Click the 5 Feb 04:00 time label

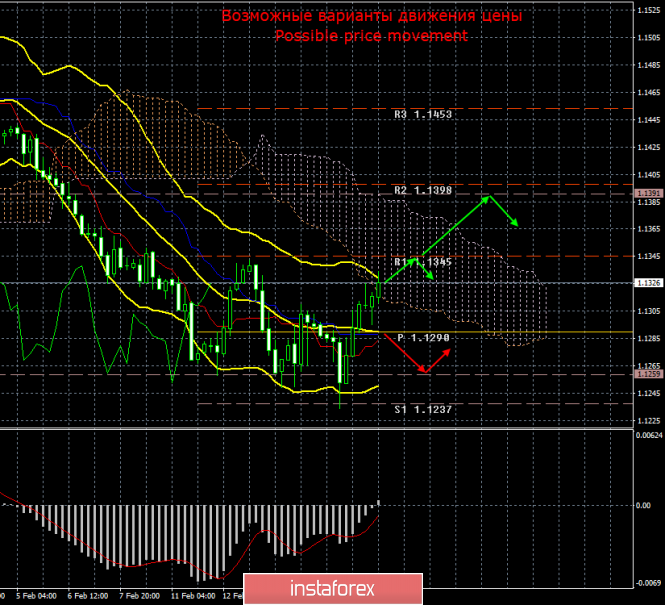point(36,596)
